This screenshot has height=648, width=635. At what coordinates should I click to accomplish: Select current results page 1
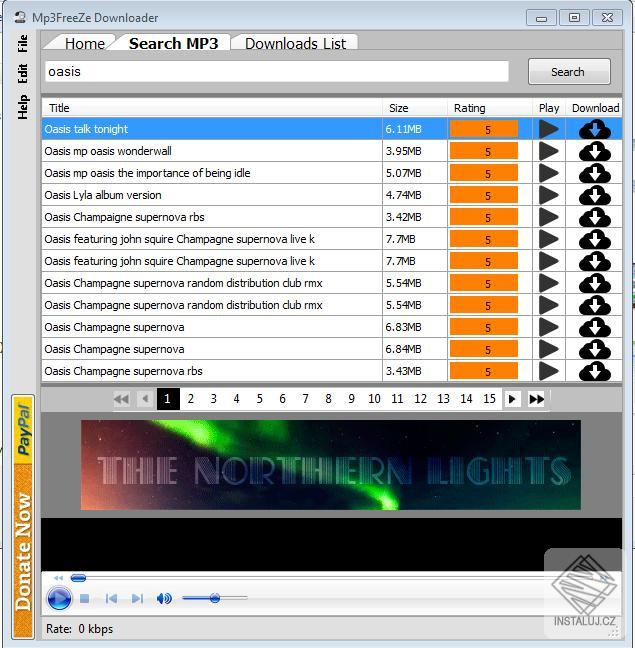pyautogui.click(x=168, y=399)
